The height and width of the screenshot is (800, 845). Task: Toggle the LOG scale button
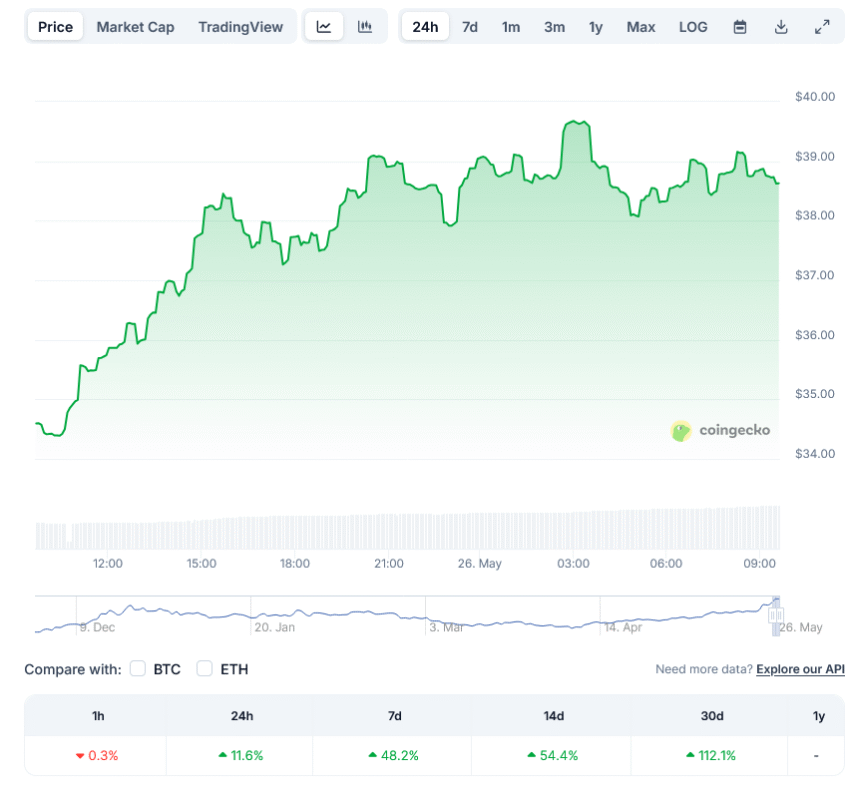693,27
